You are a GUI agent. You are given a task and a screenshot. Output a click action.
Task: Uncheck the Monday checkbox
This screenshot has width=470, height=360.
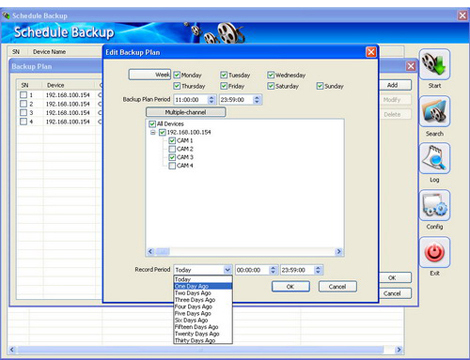click(x=177, y=75)
